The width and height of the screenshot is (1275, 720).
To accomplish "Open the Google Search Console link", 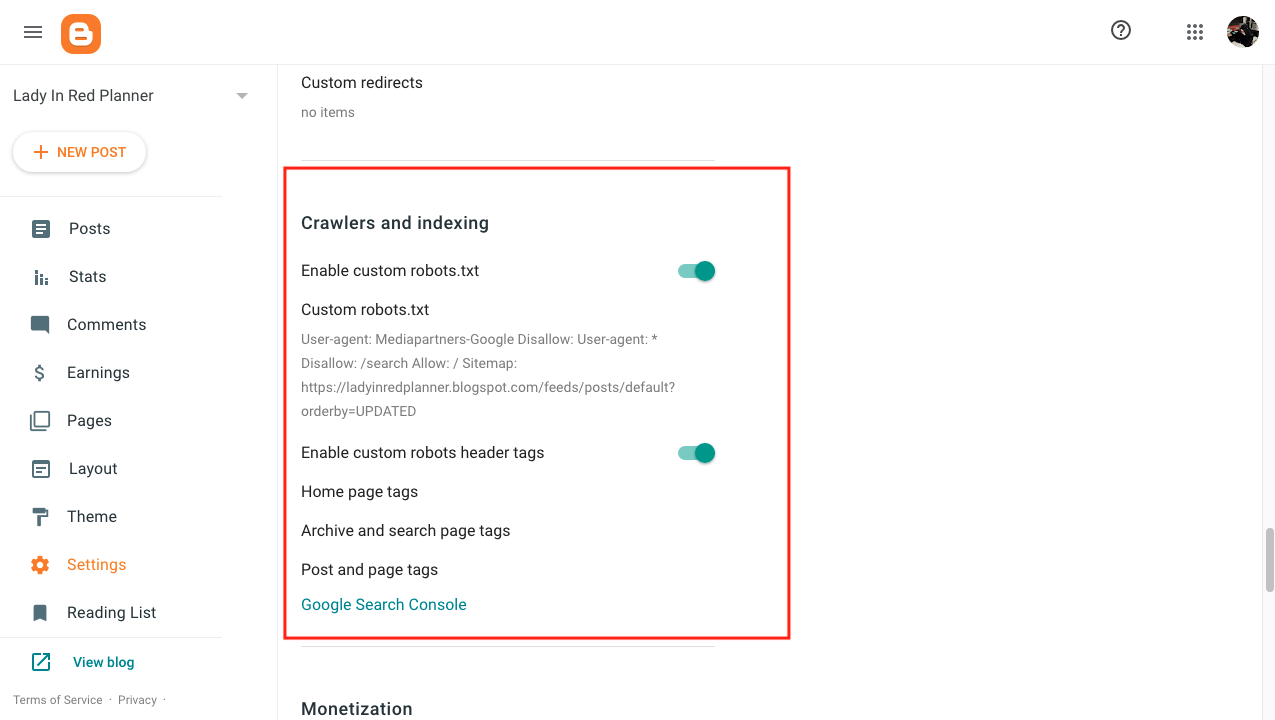I will [384, 605].
